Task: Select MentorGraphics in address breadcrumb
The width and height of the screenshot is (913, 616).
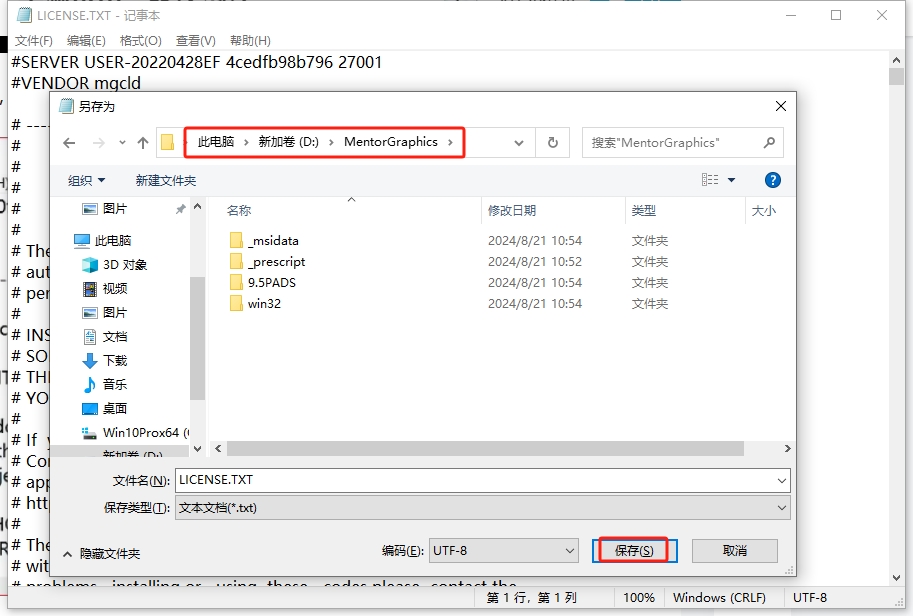Action: tap(391, 142)
